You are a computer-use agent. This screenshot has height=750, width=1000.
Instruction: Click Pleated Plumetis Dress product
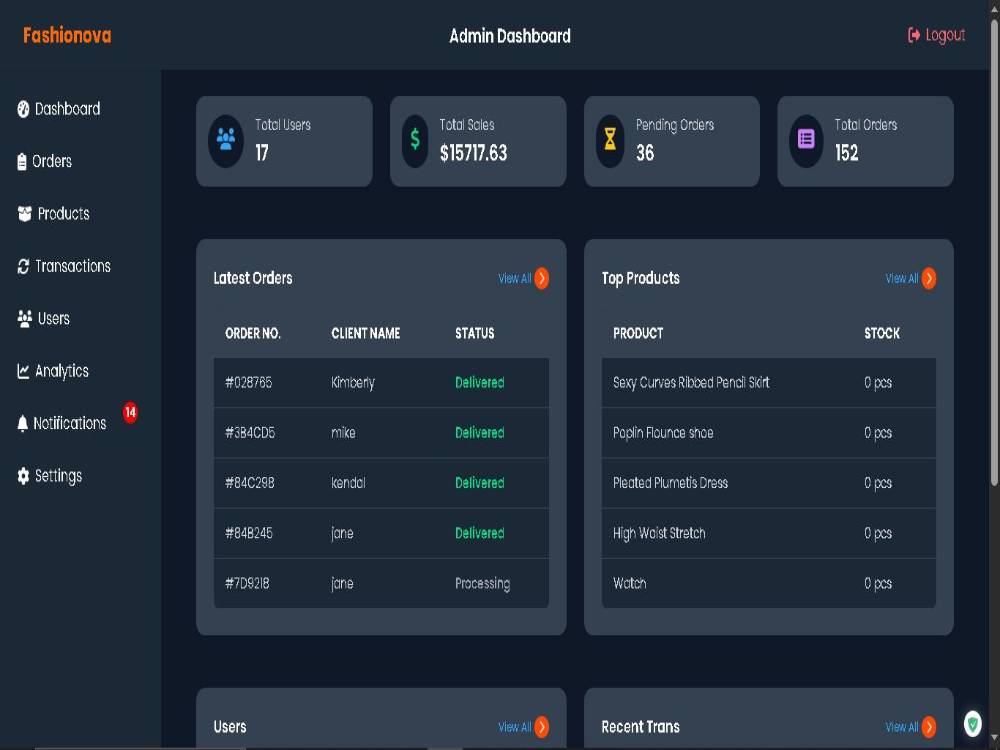pos(670,483)
